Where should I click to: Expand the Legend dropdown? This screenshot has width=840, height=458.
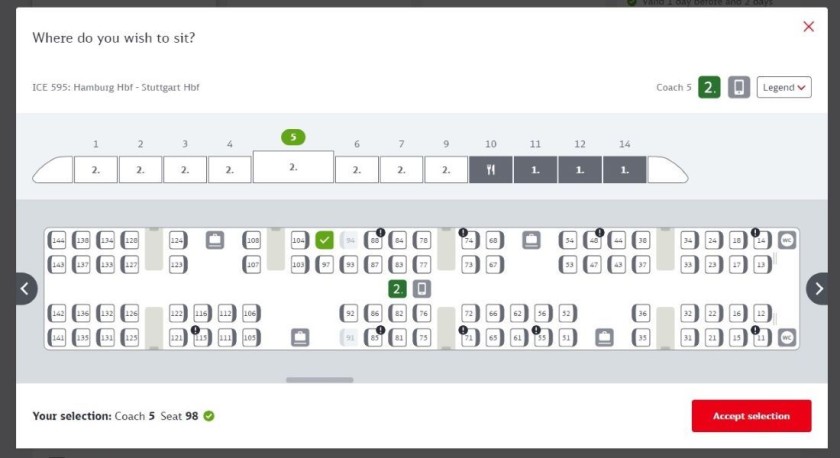(x=783, y=87)
